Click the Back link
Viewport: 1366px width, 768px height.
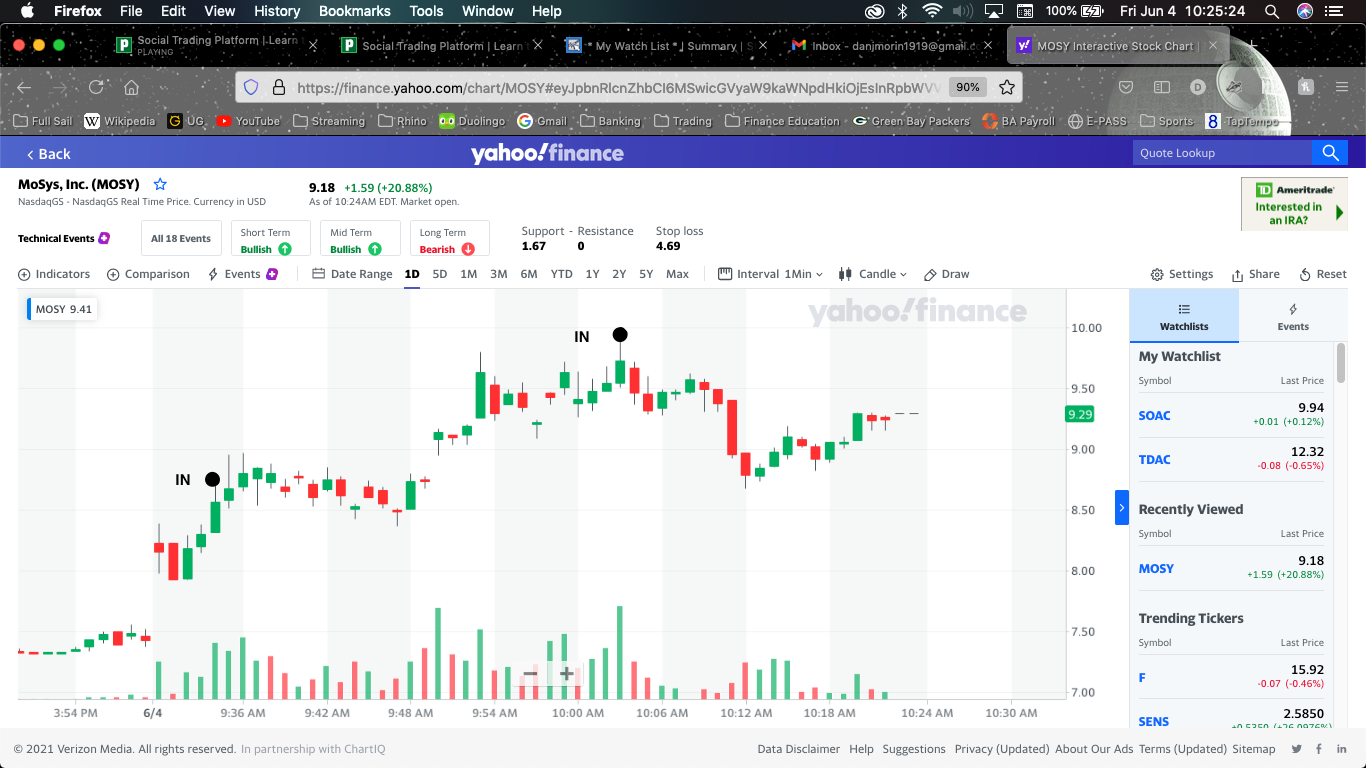pos(48,154)
